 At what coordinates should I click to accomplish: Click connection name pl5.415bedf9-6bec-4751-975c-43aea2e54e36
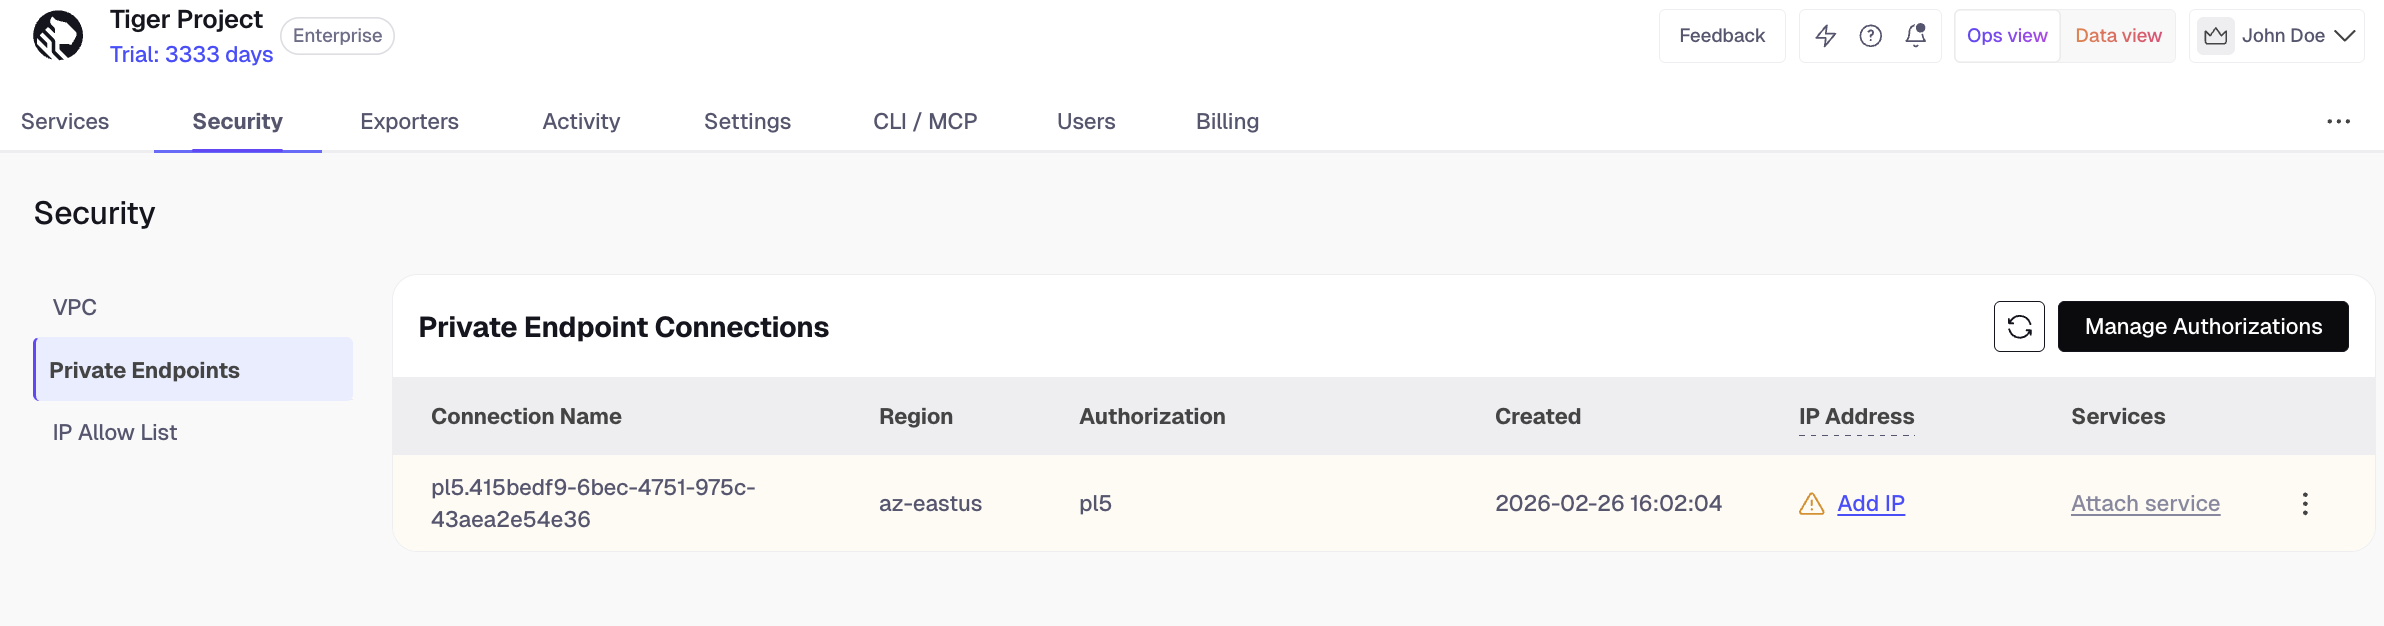(x=593, y=503)
